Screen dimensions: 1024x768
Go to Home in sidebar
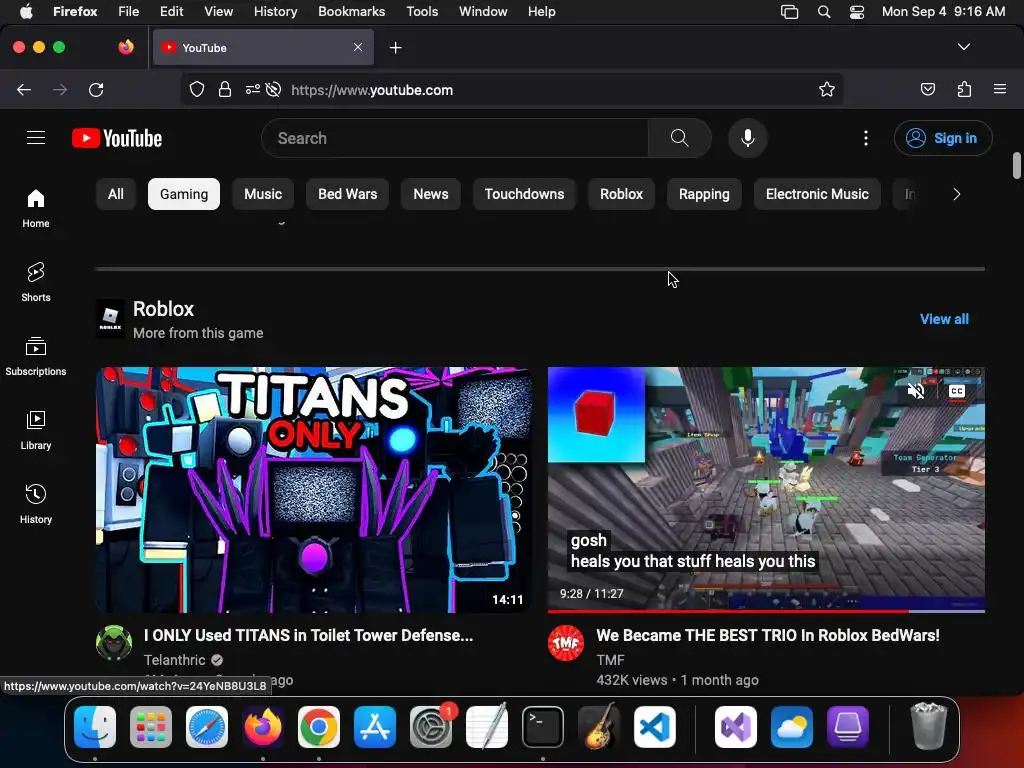click(x=36, y=208)
